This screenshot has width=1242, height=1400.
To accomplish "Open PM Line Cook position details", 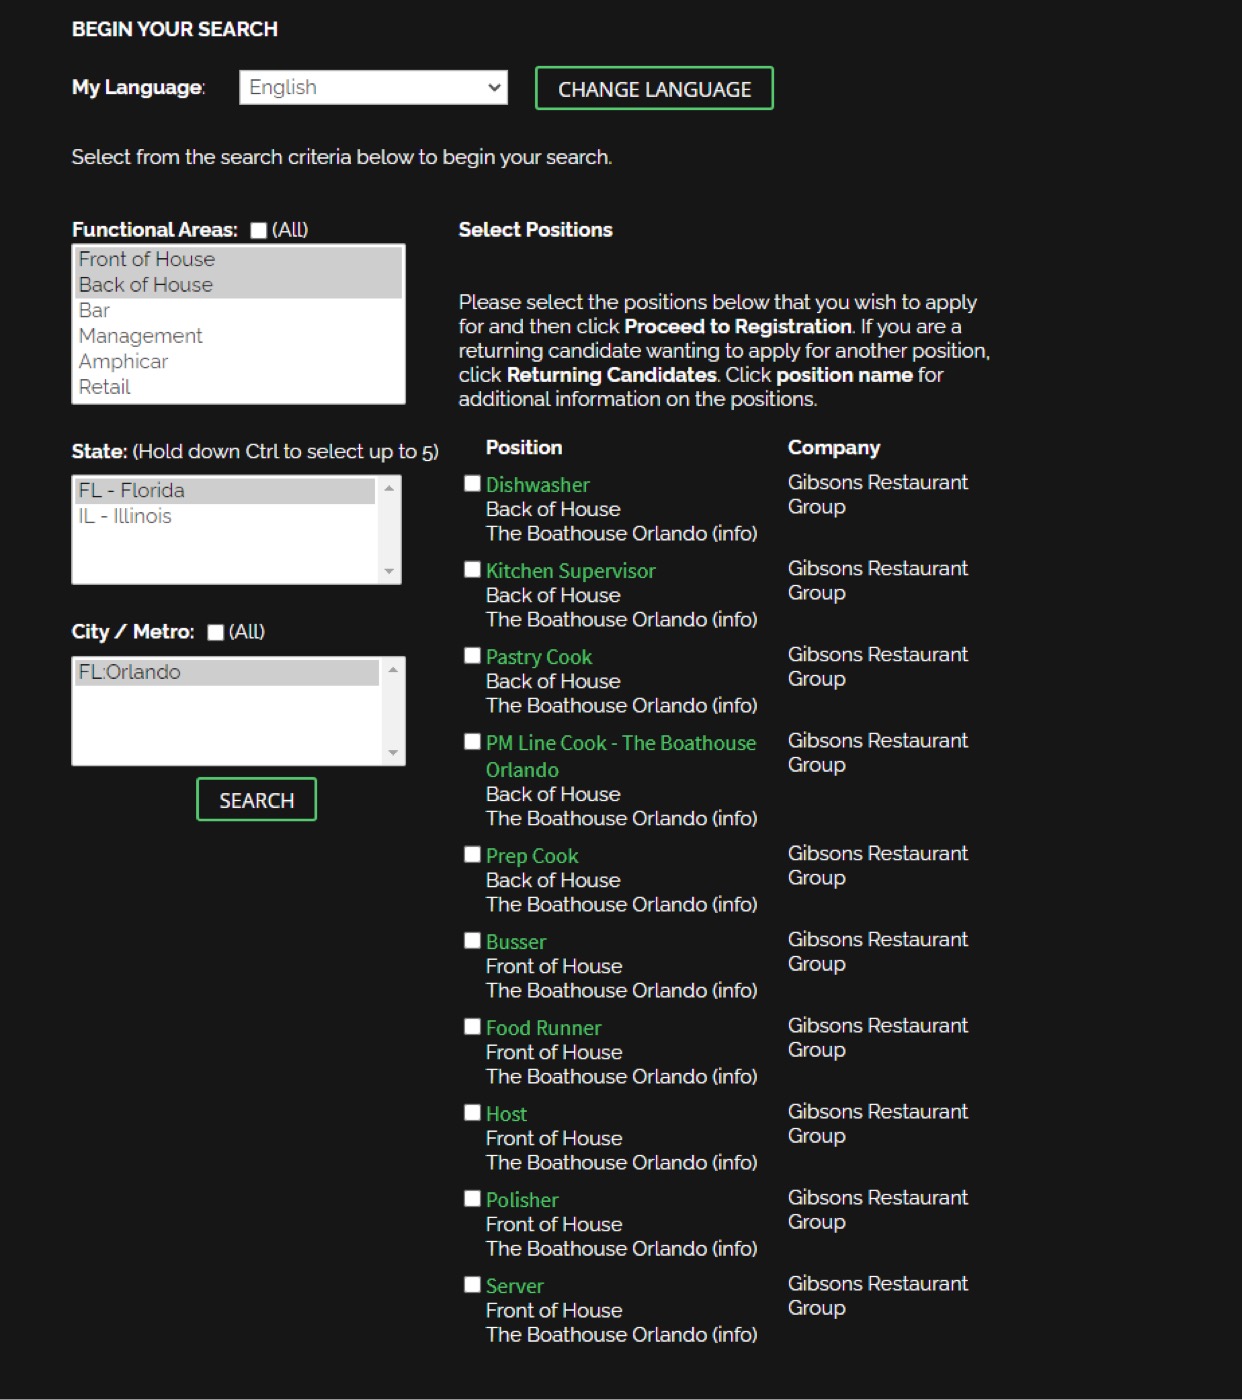I will [620, 743].
